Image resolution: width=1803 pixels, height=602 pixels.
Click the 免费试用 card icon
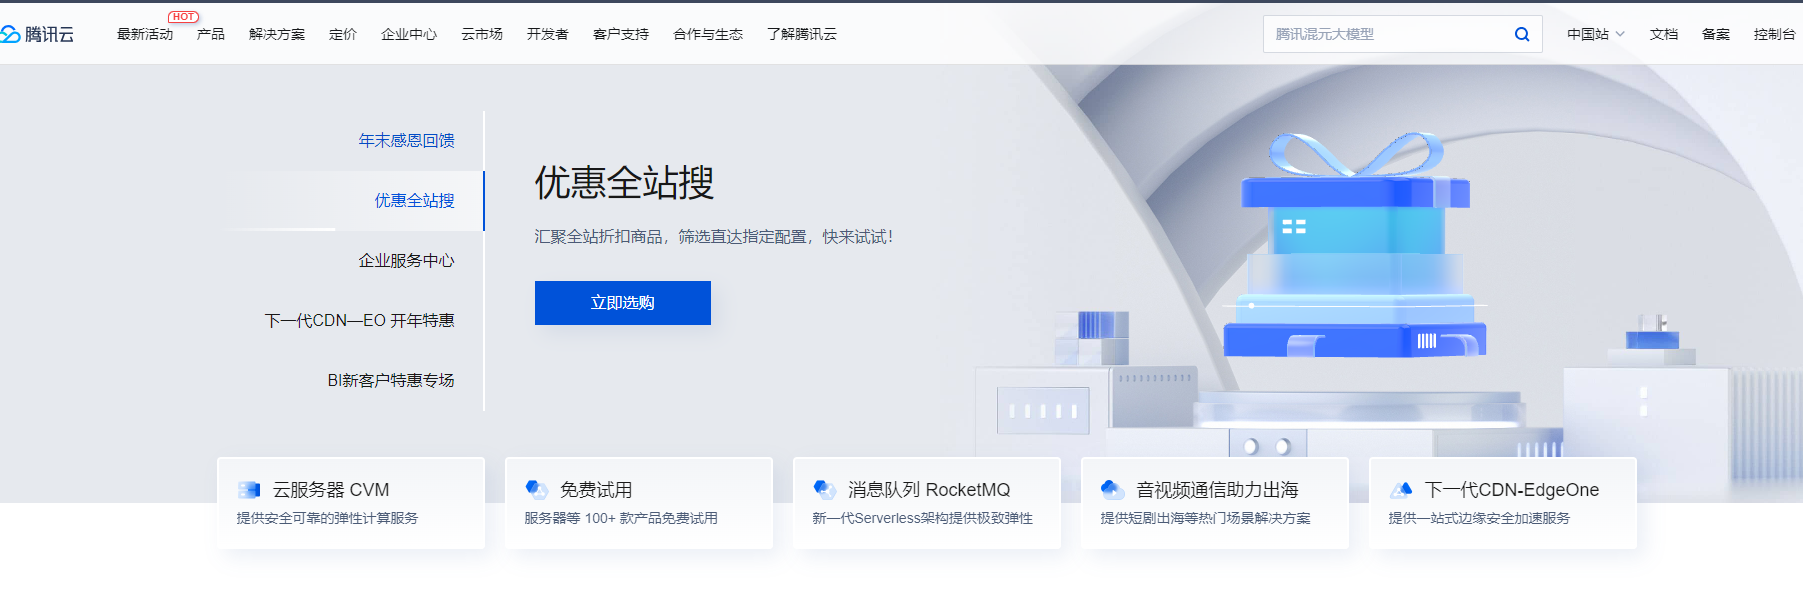point(537,490)
